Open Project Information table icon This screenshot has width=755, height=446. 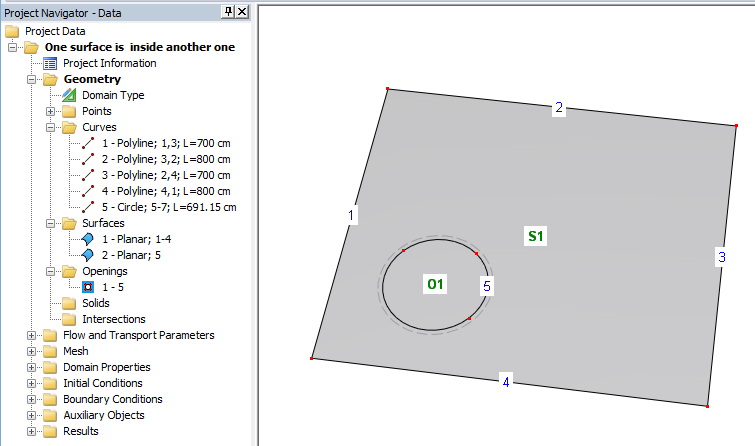50,63
